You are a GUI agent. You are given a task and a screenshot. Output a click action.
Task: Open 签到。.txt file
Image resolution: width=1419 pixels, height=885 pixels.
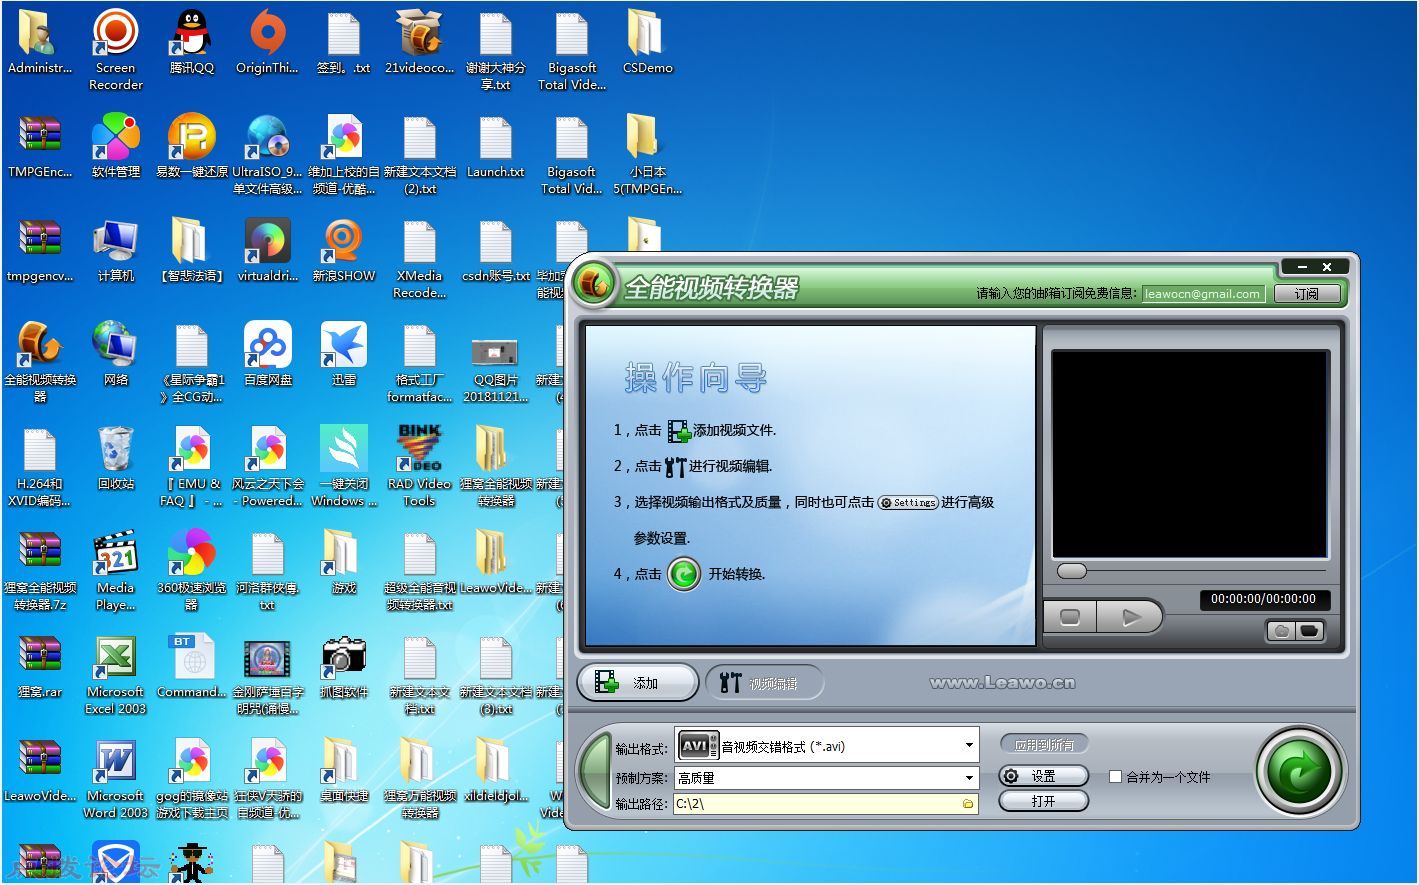pos(343,42)
